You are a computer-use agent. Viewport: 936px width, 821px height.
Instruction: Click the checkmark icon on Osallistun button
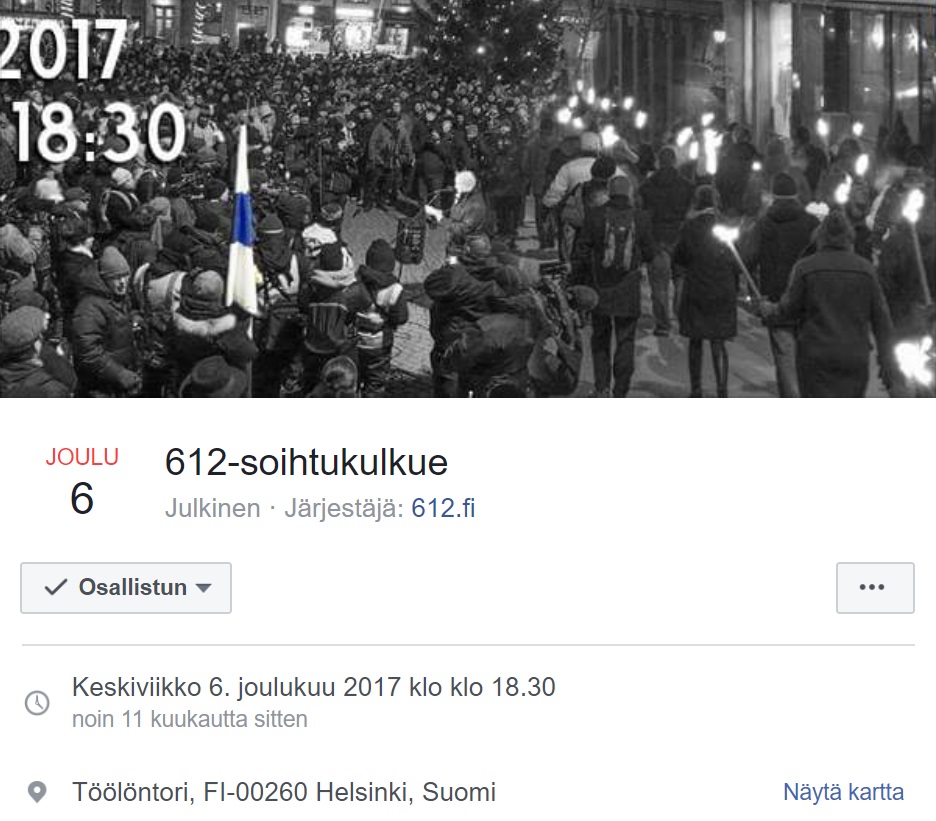click(x=56, y=588)
